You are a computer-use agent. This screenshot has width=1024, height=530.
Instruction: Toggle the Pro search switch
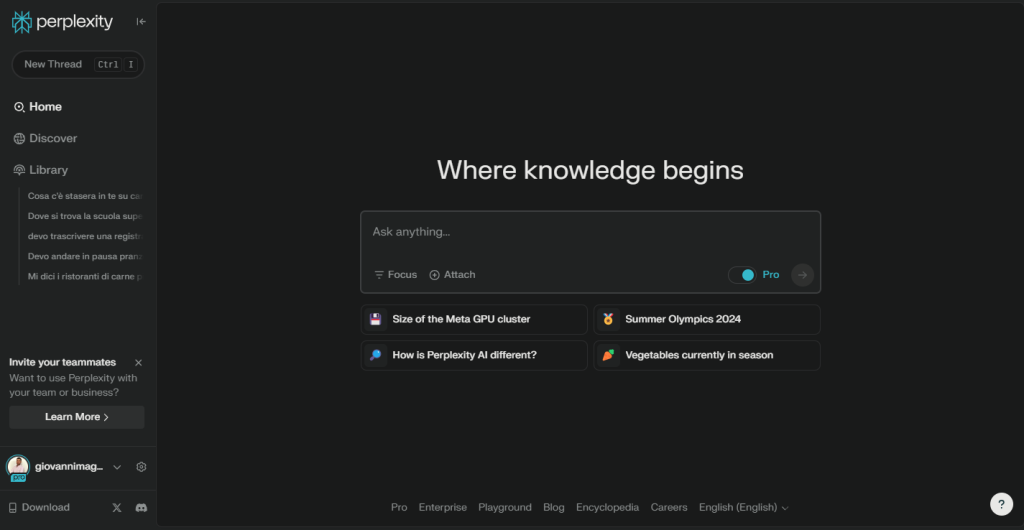[x=742, y=275]
